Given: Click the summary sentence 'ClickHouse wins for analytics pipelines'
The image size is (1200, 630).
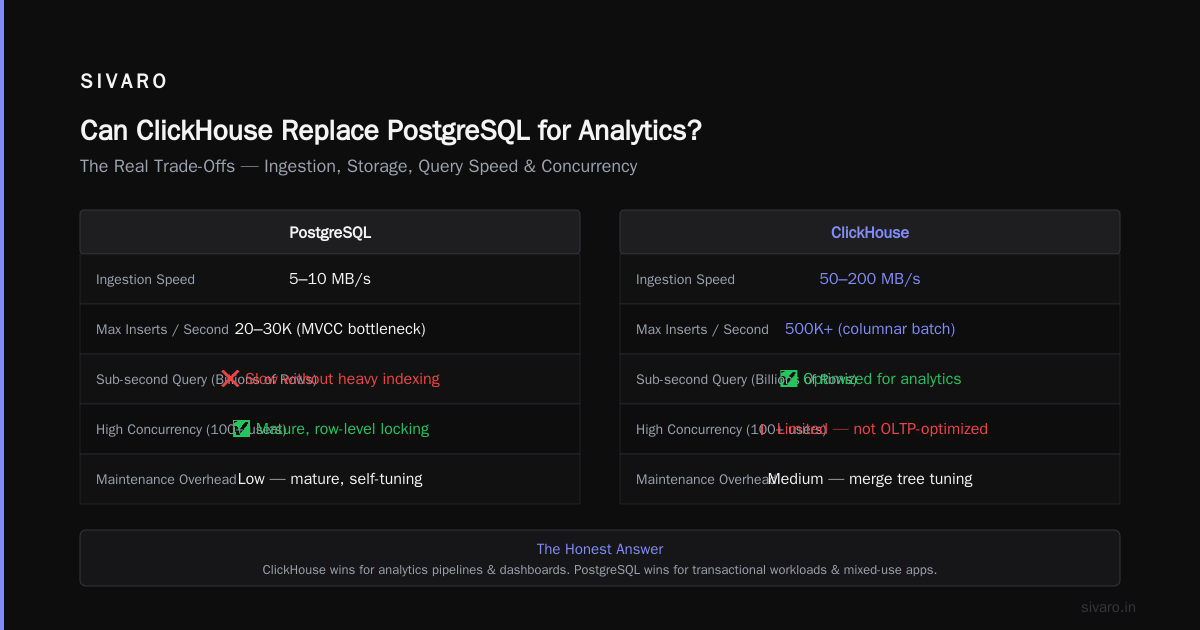Looking at the screenshot, I should tap(600, 570).
